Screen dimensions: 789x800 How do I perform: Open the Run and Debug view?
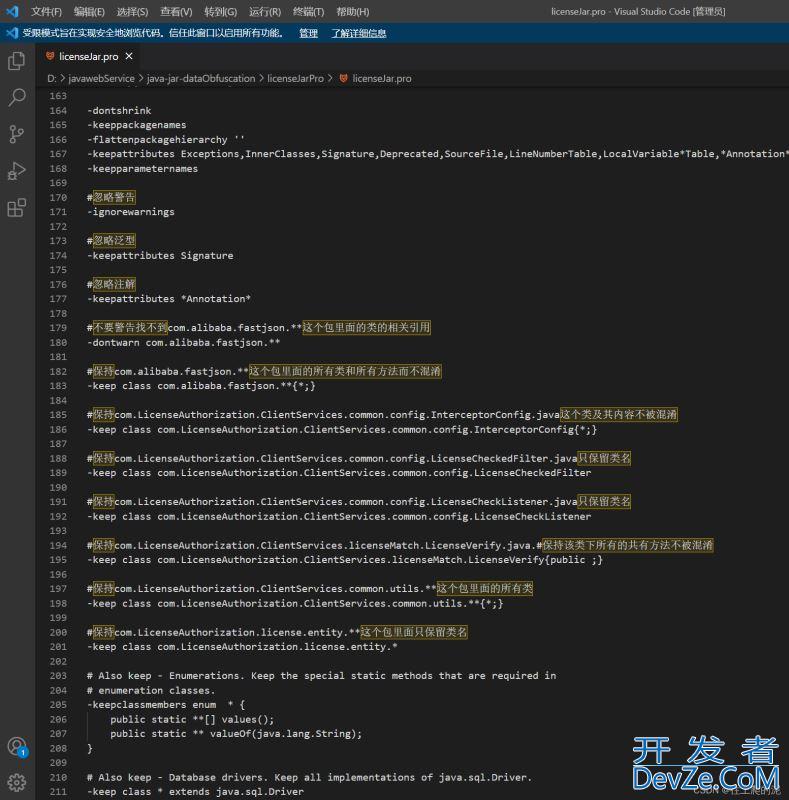click(x=16, y=171)
